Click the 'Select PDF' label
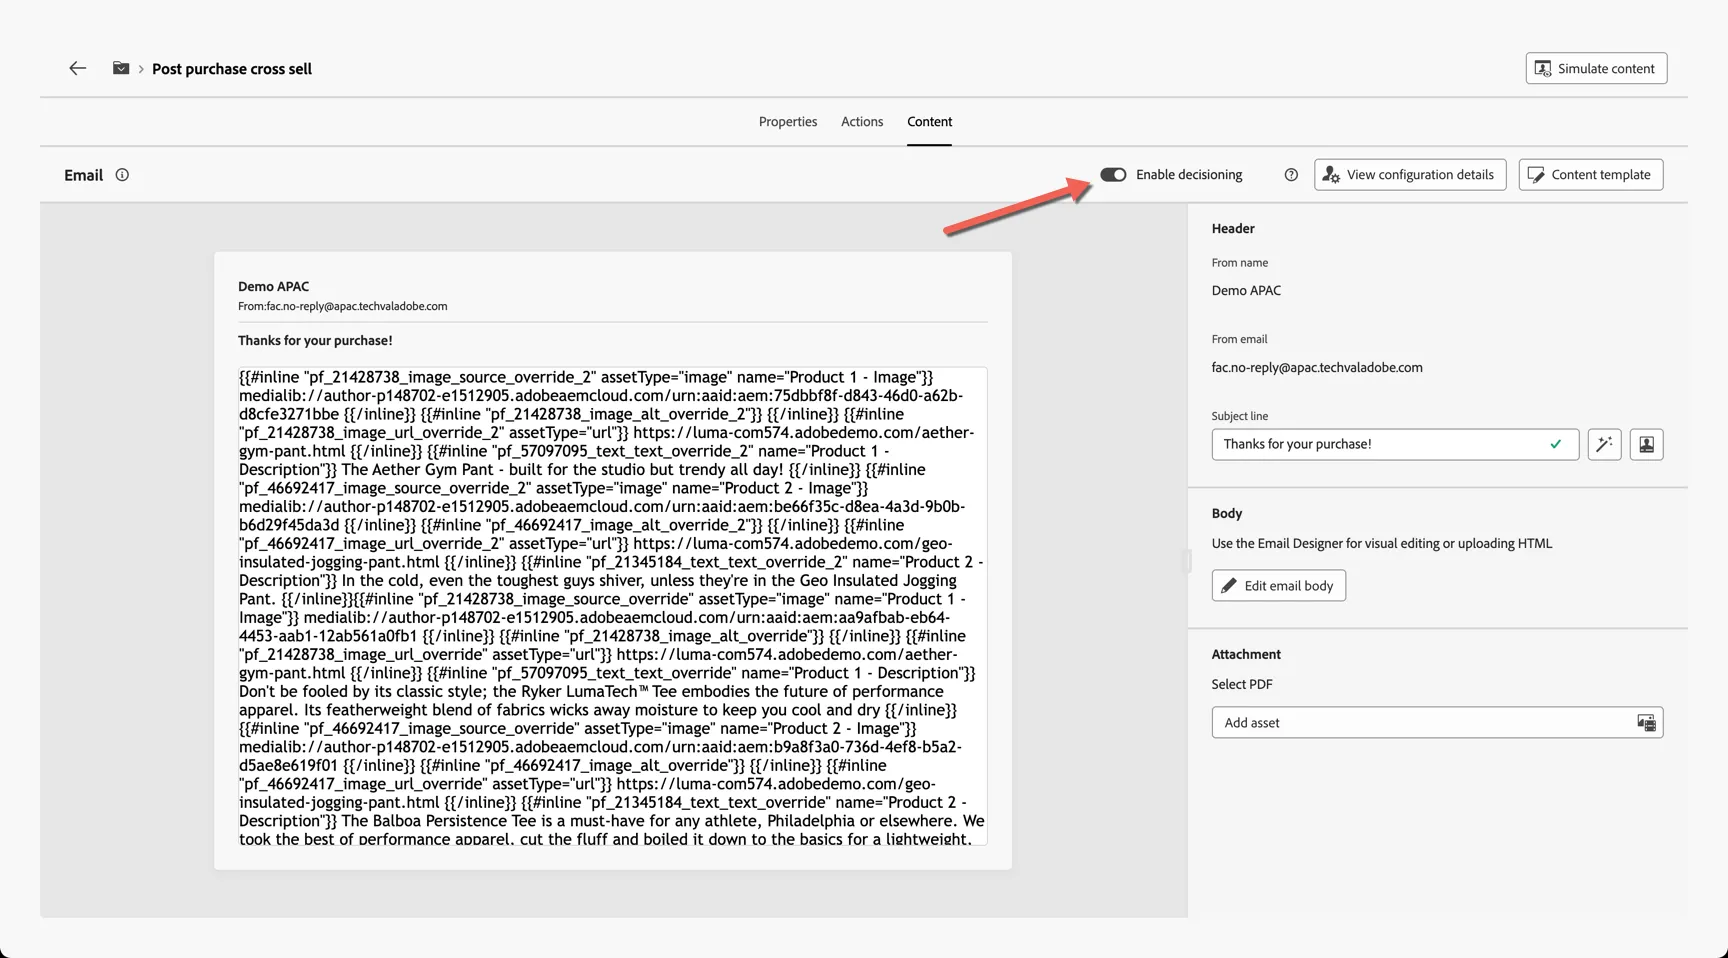The width and height of the screenshot is (1728, 958). click(1242, 685)
